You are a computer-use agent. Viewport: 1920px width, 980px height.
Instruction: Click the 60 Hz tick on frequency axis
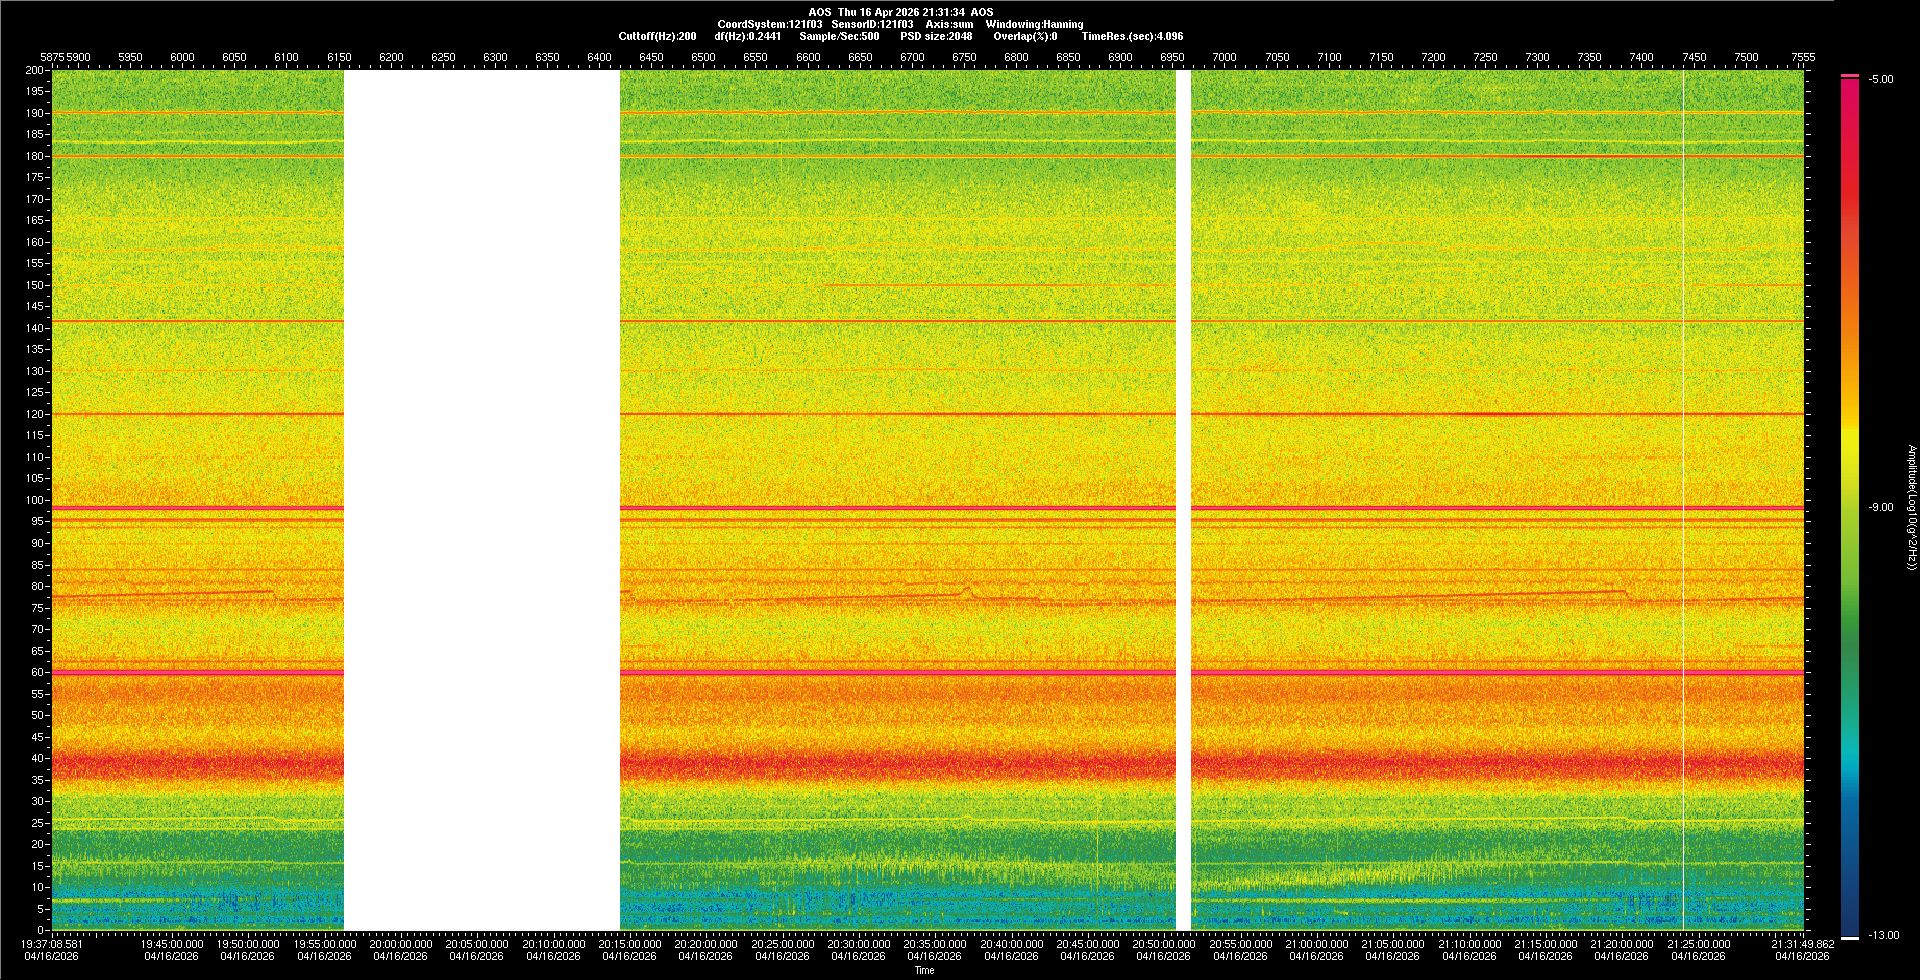click(x=37, y=673)
